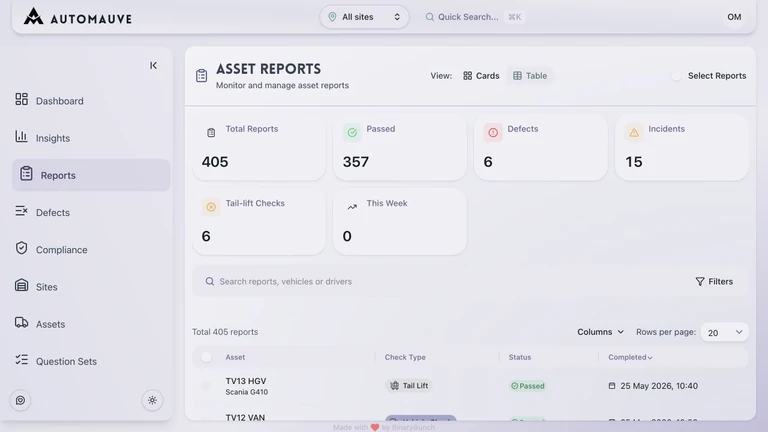
Task: Click the Total Reports card icon
Action: click(211, 132)
